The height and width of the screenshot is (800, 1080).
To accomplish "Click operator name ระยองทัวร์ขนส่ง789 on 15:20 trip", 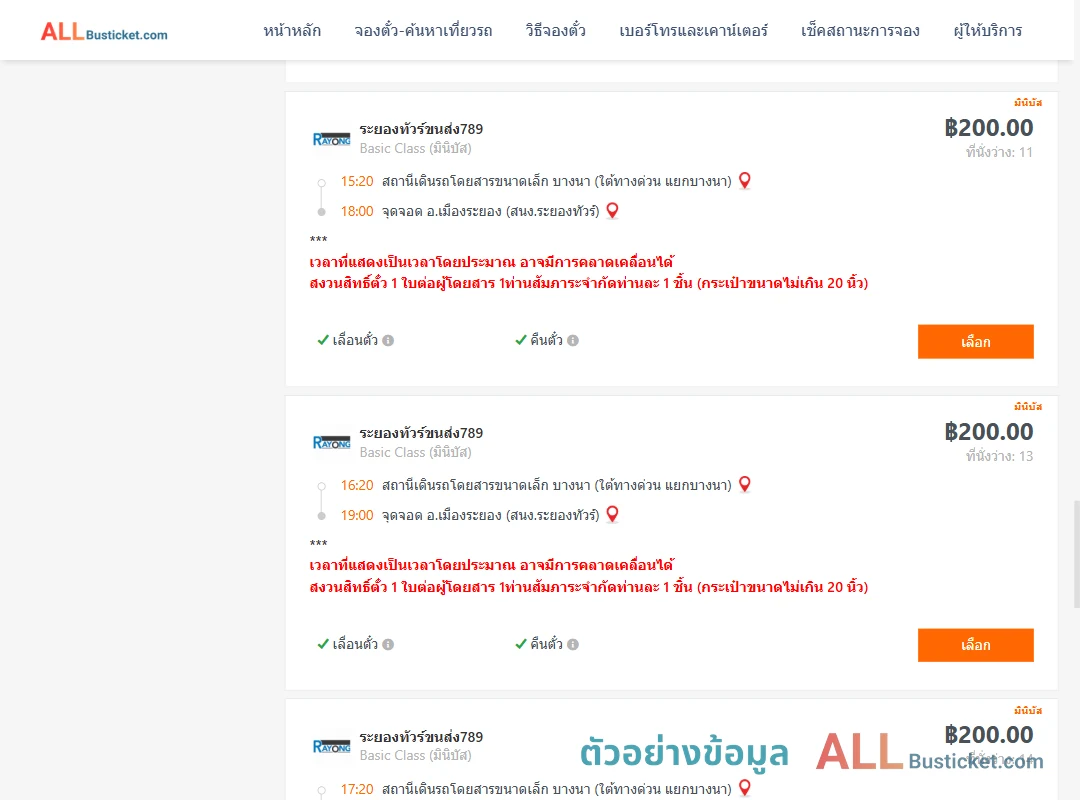I will point(421,129).
